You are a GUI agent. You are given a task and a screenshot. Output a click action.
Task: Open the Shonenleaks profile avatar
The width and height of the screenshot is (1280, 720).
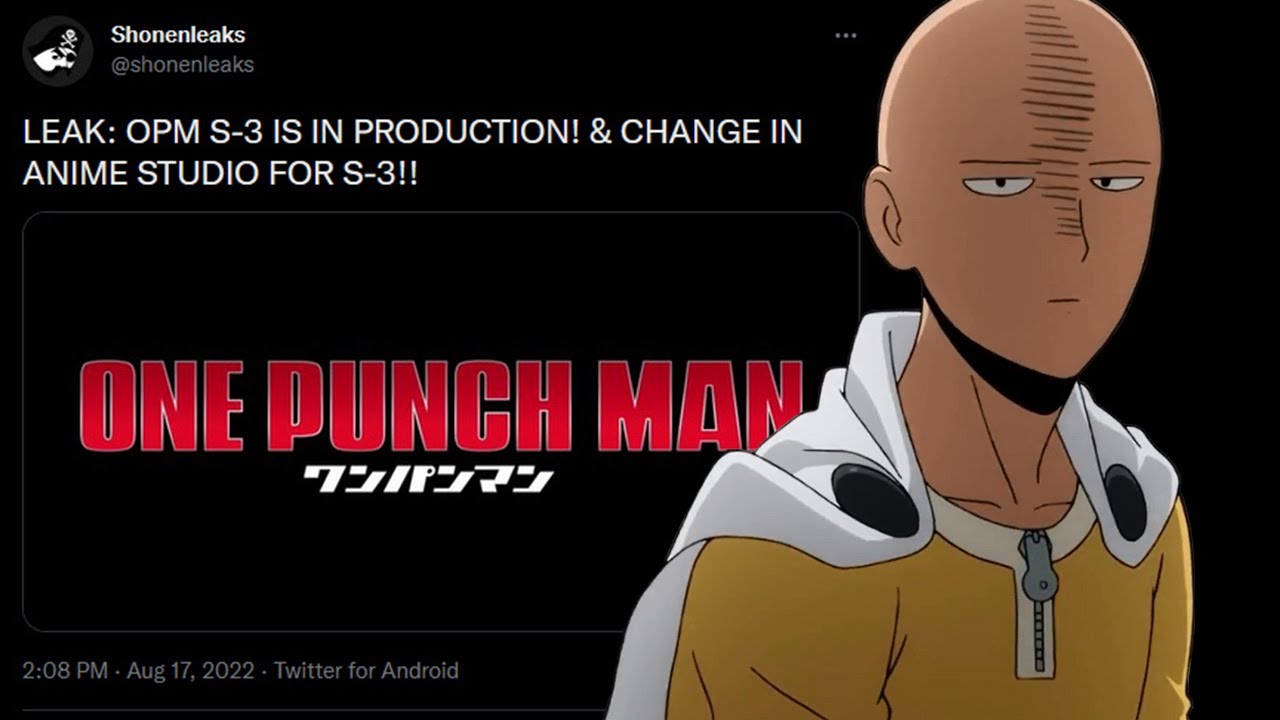point(58,50)
